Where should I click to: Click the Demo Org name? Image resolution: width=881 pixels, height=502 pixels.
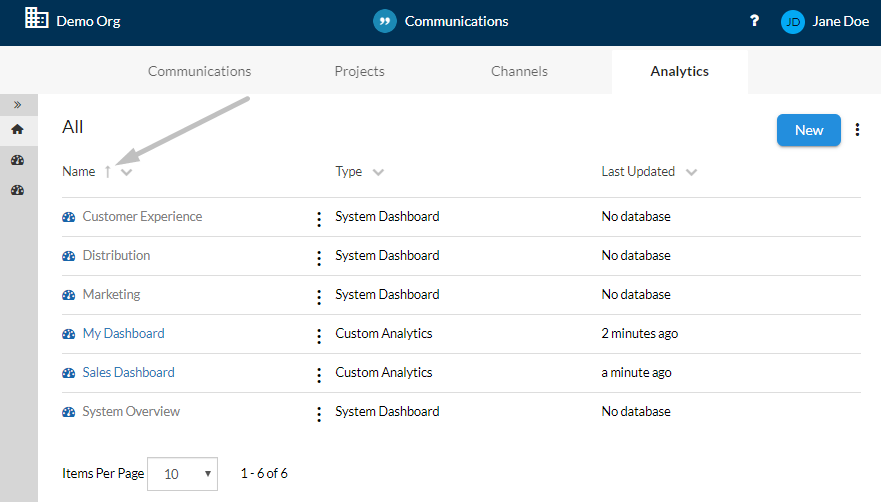[x=88, y=21]
